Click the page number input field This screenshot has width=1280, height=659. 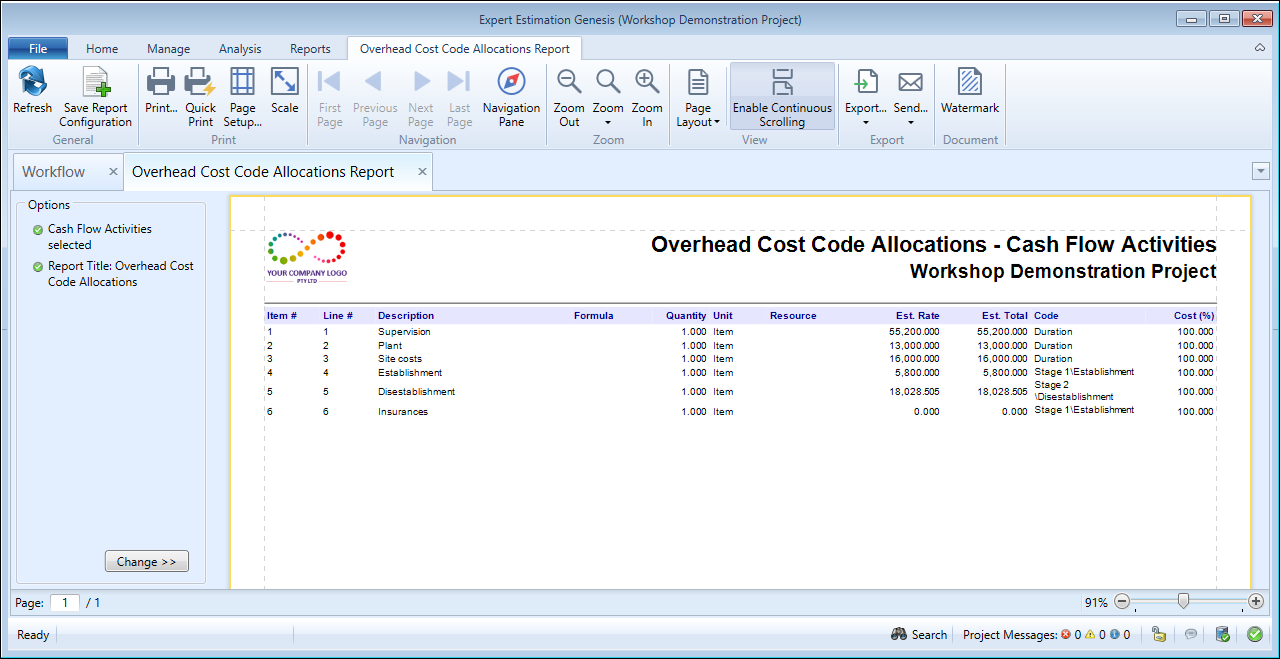65,603
